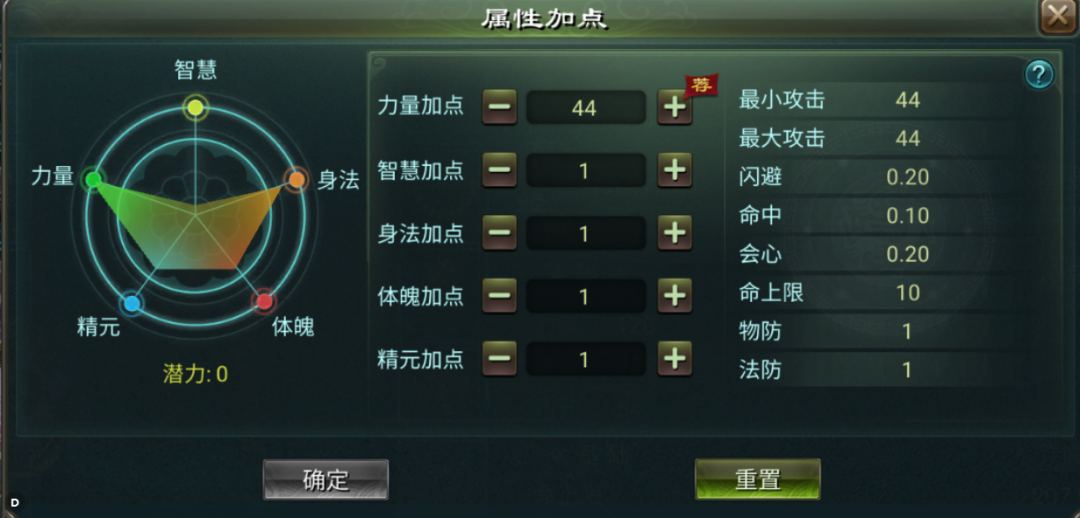Click the 力量加点 value field showing 44
Screen dimensions: 1080x518
coord(586,107)
